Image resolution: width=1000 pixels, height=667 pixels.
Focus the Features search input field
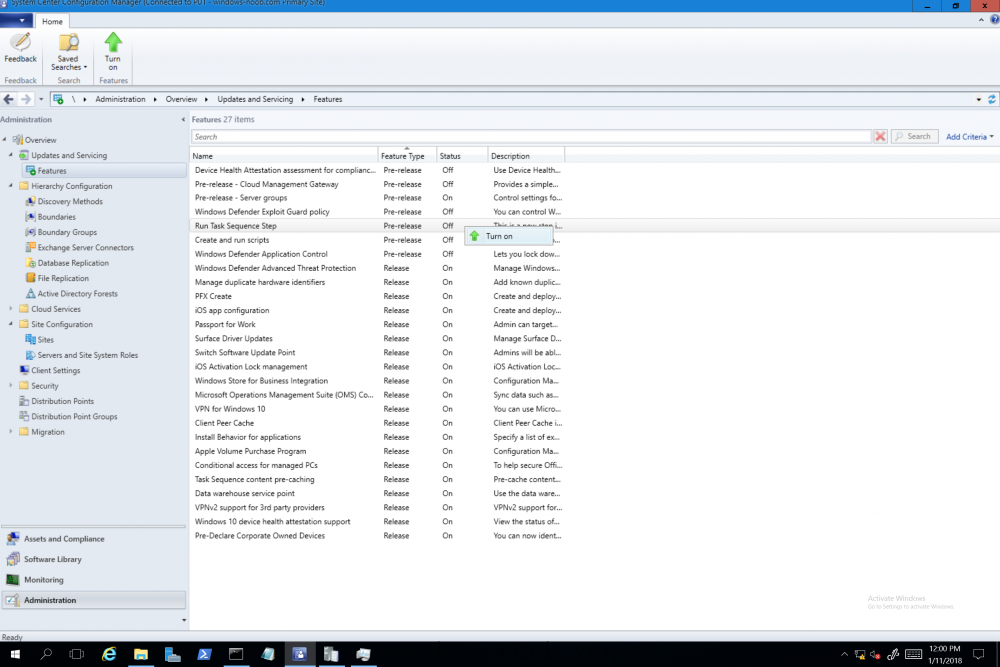pos(531,136)
